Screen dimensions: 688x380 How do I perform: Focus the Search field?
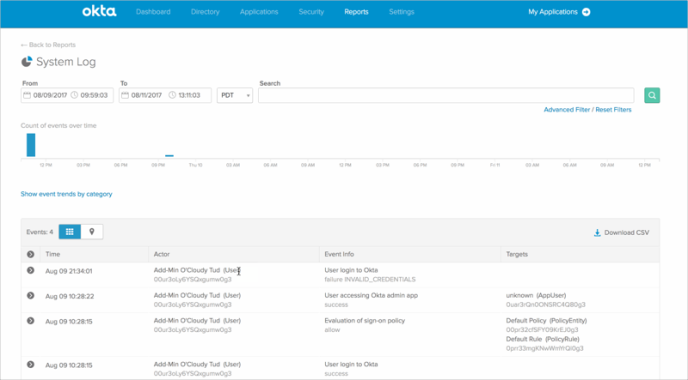point(446,95)
